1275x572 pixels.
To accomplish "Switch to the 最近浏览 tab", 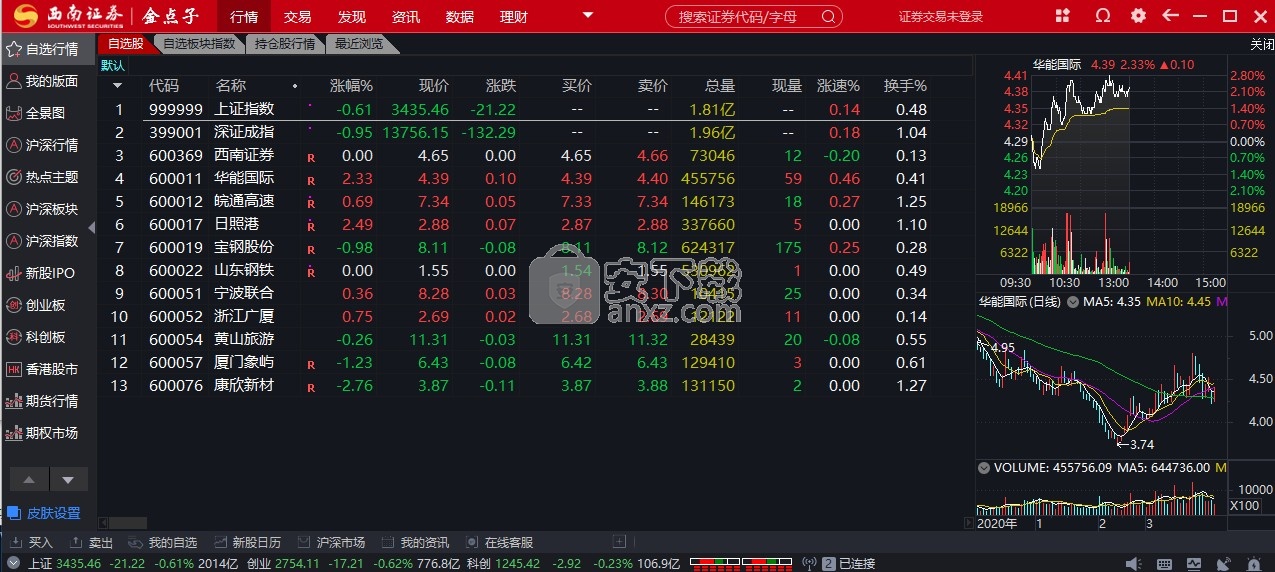I will pyautogui.click(x=359, y=44).
